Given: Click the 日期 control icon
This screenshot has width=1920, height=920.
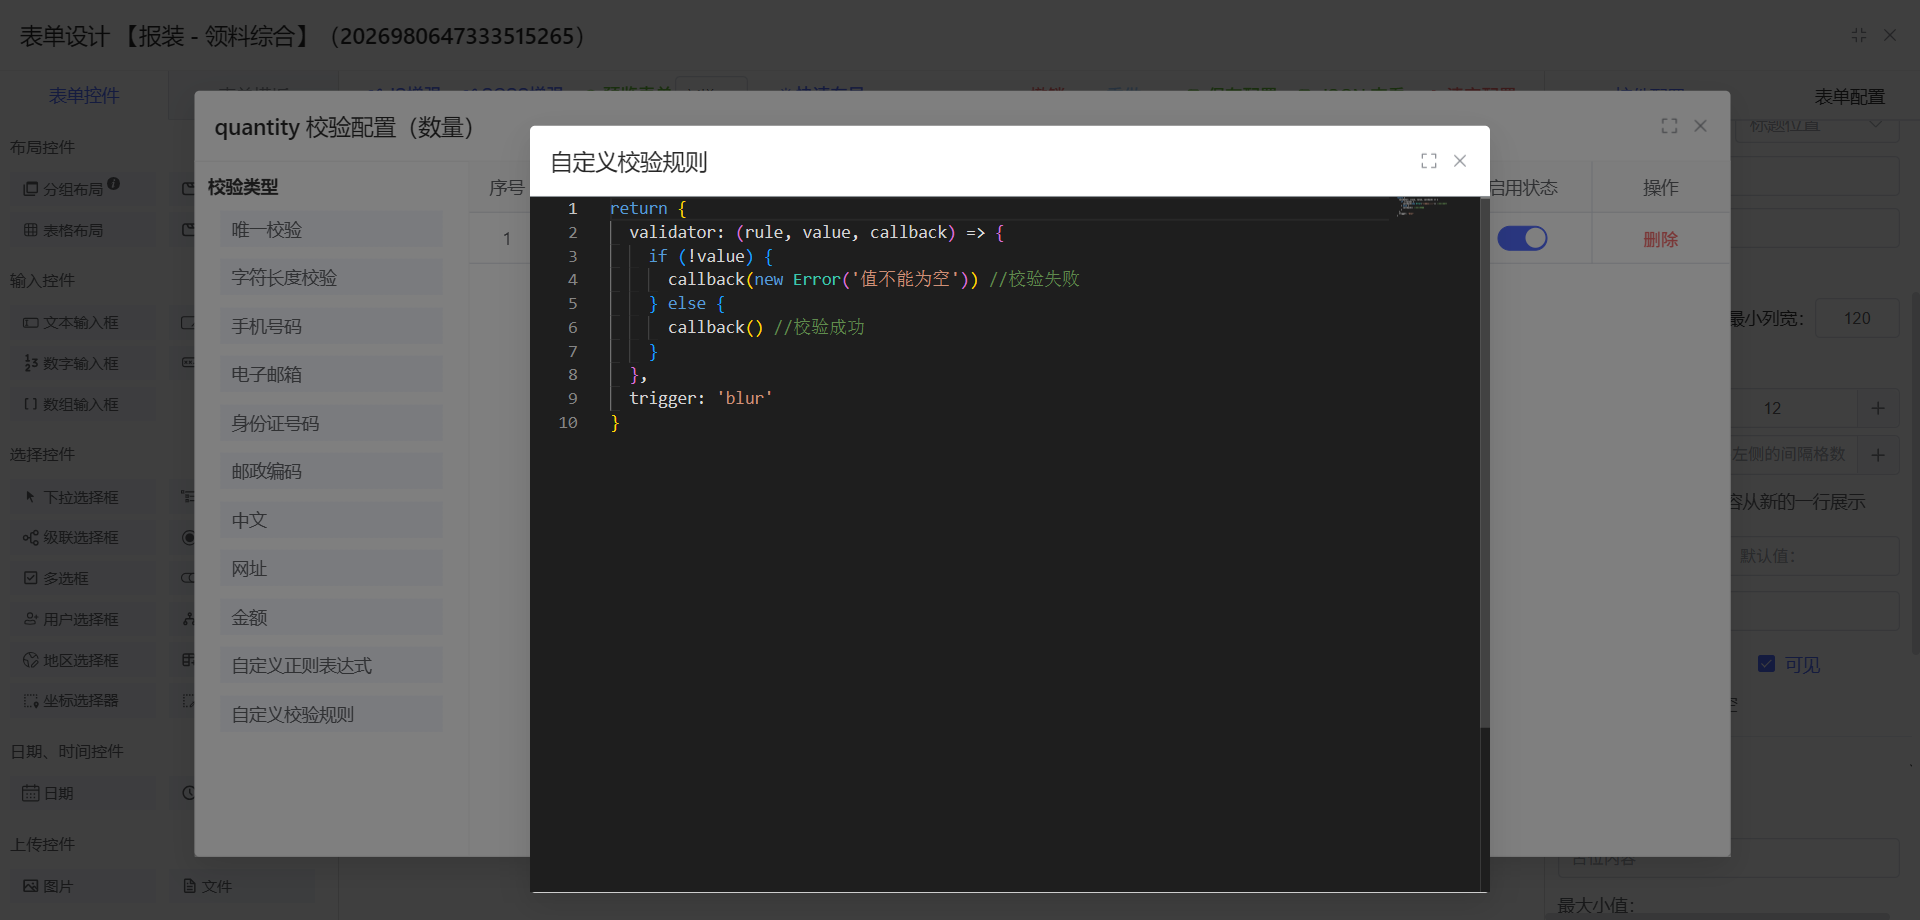Looking at the screenshot, I should click(31, 793).
